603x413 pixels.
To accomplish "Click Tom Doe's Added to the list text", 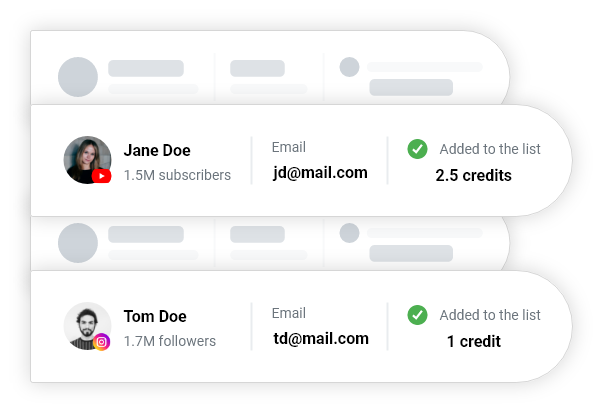I will (x=490, y=315).
